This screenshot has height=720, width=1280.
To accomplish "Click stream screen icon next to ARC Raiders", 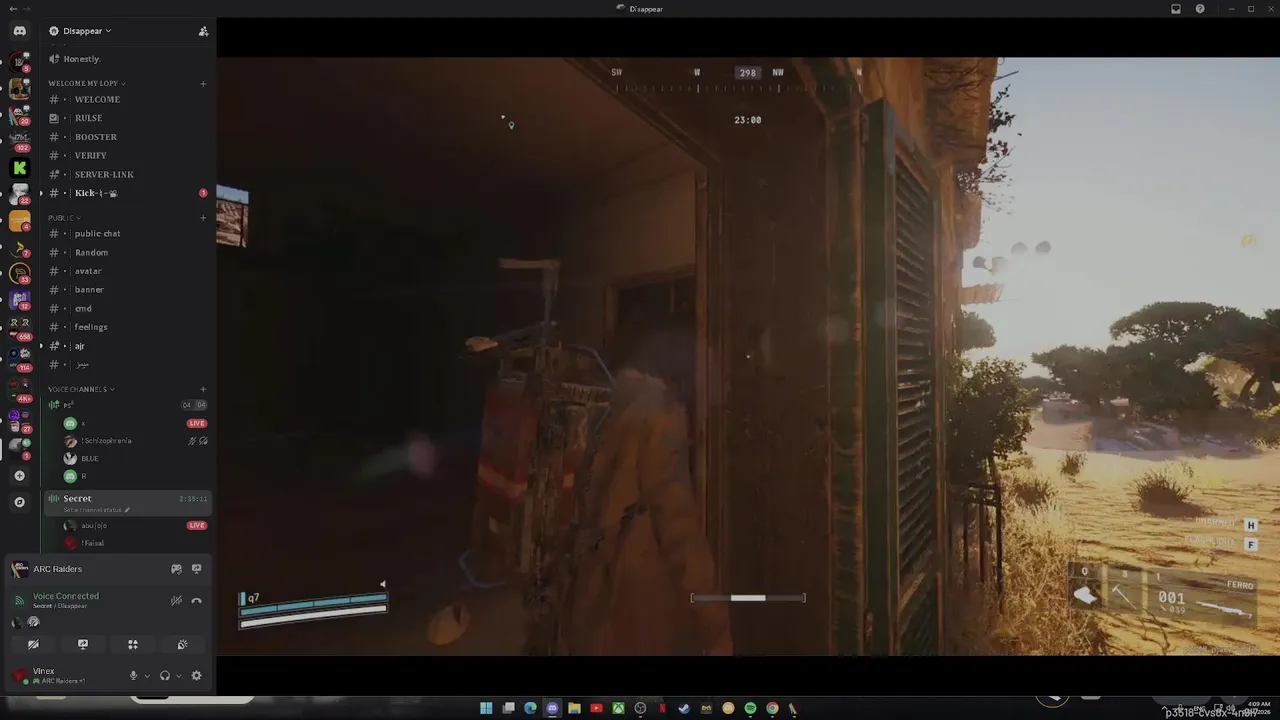I will 196,569.
